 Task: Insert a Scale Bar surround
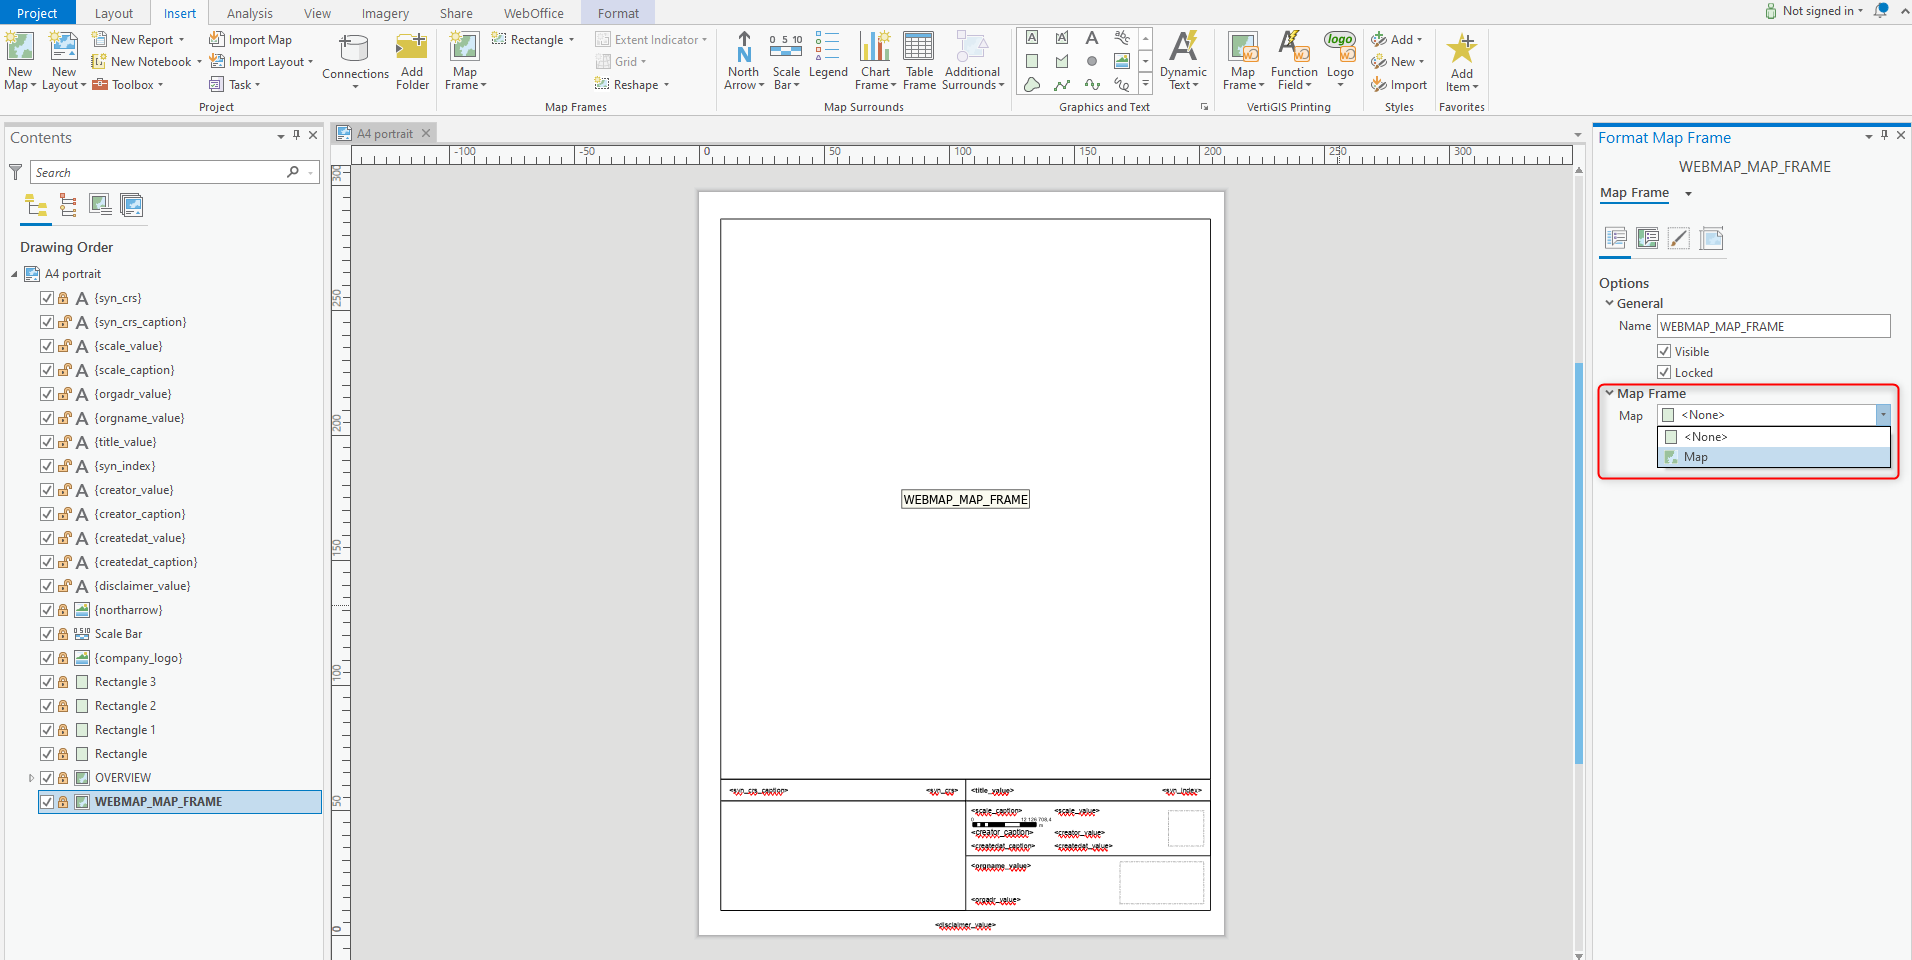[x=786, y=60]
